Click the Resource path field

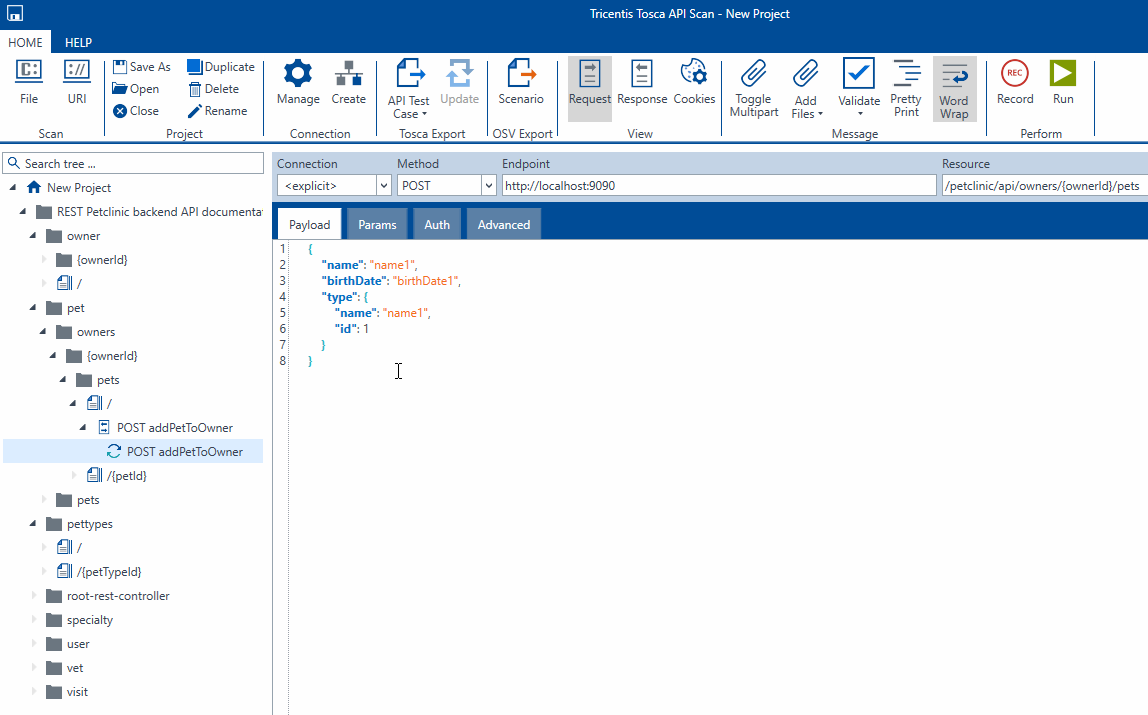(1045, 185)
